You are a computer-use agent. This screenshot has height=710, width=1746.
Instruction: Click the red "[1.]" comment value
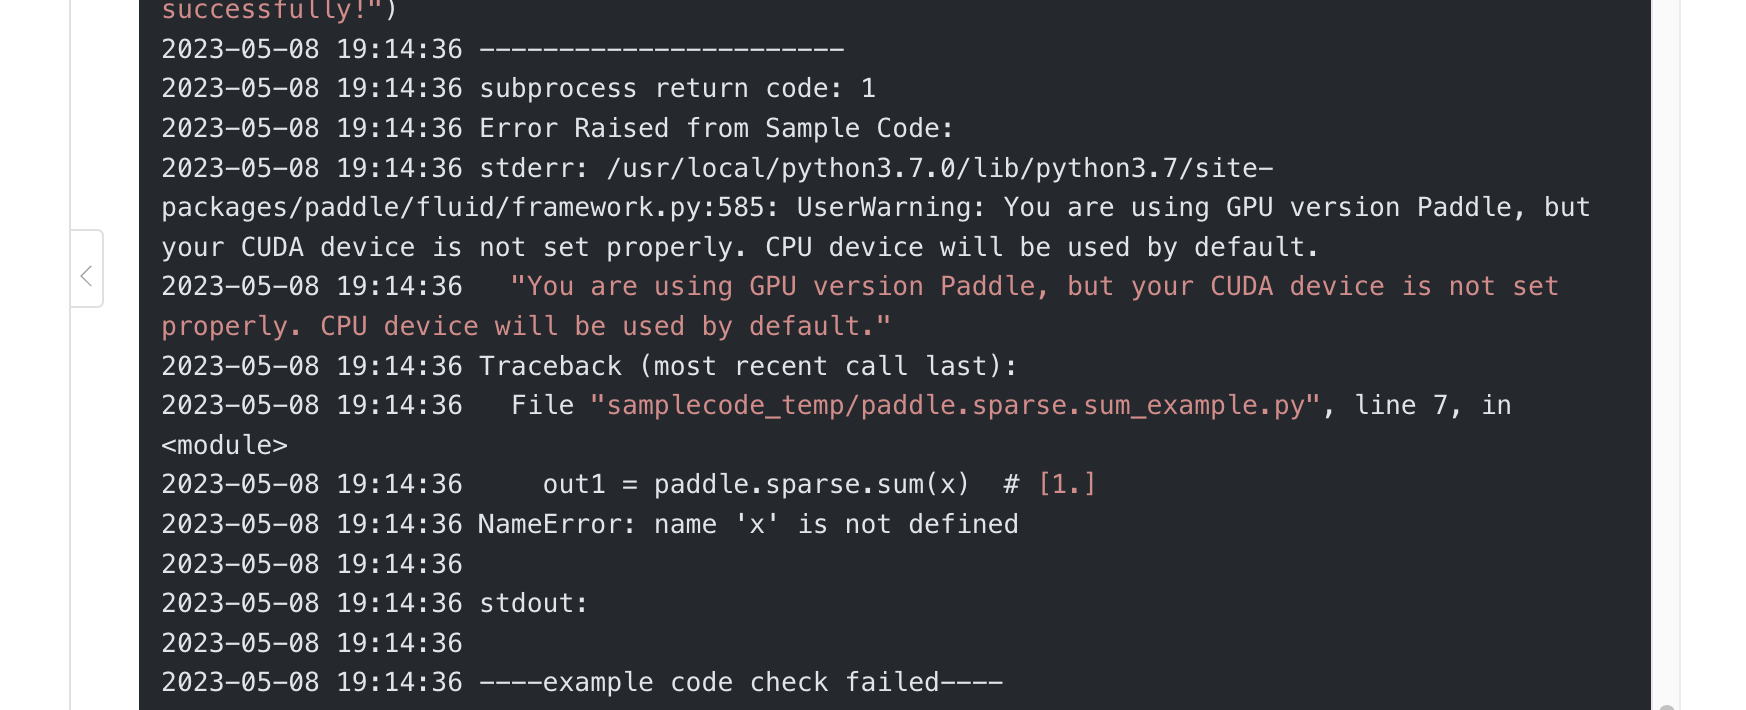pyautogui.click(x=1067, y=485)
